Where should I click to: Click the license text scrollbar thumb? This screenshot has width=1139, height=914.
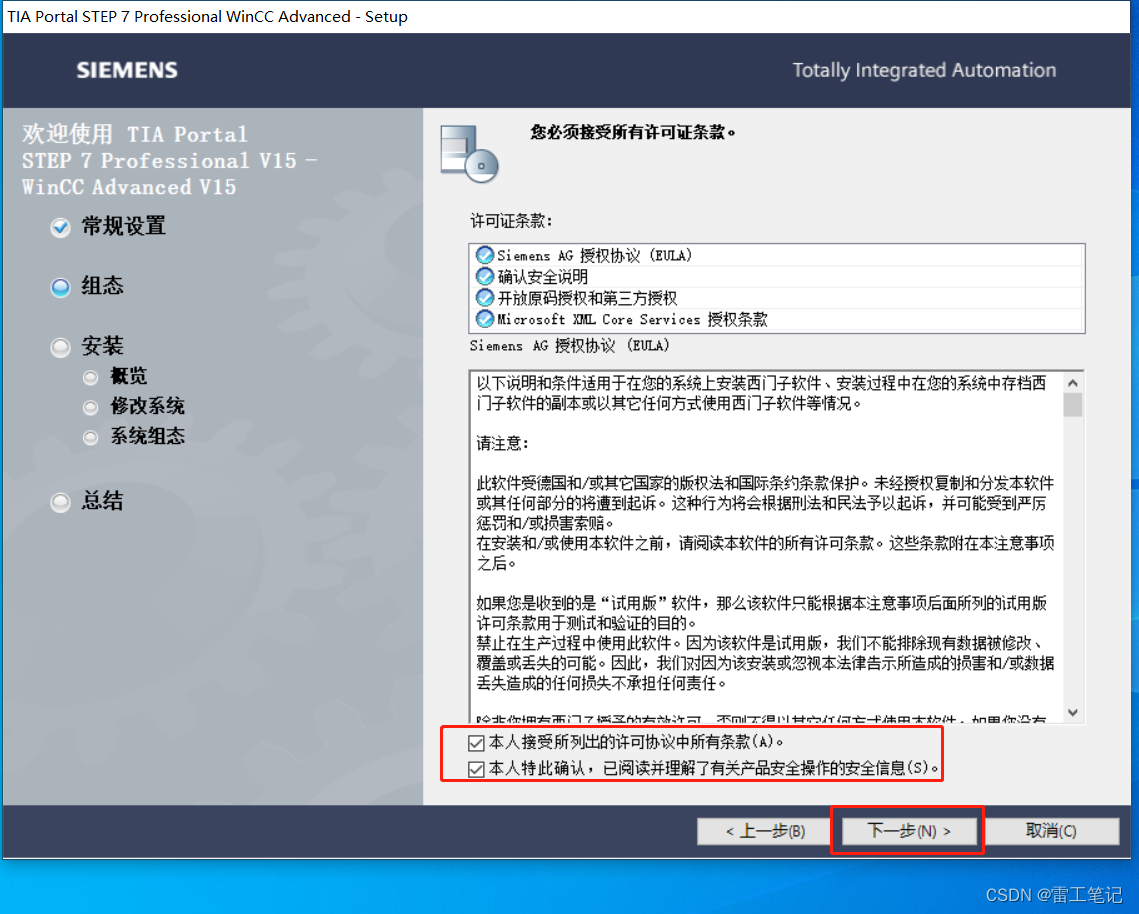[x=1073, y=405]
